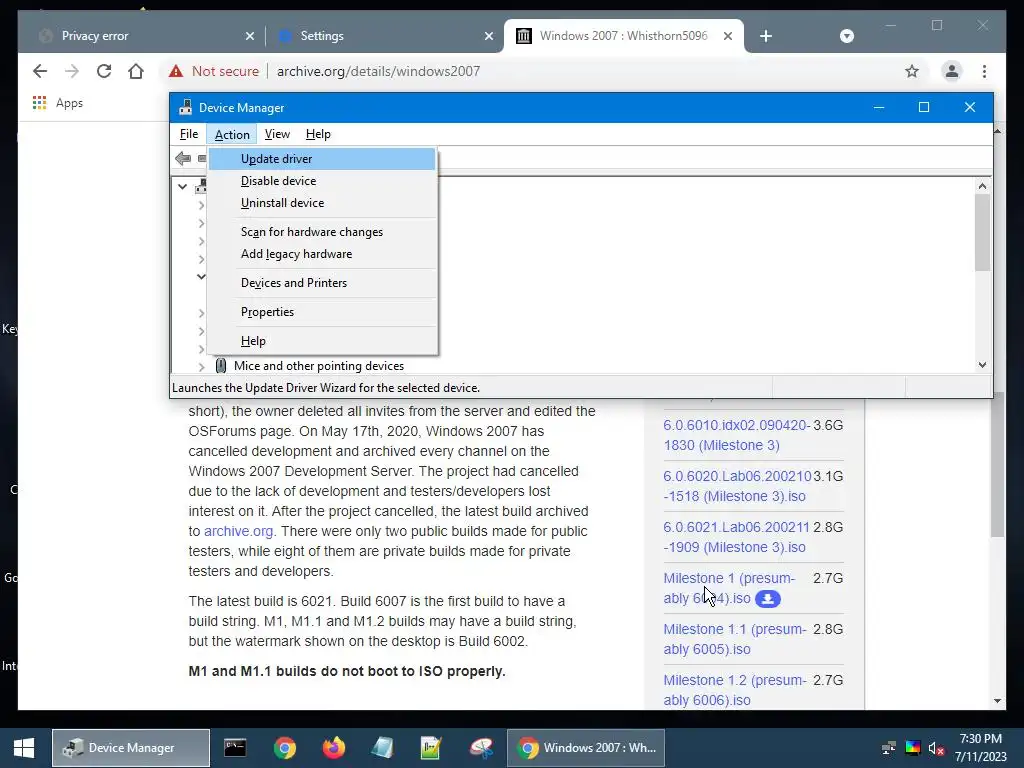Open Command Prompt from the taskbar
Image resolution: width=1024 pixels, height=768 pixels.
(x=235, y=748)
